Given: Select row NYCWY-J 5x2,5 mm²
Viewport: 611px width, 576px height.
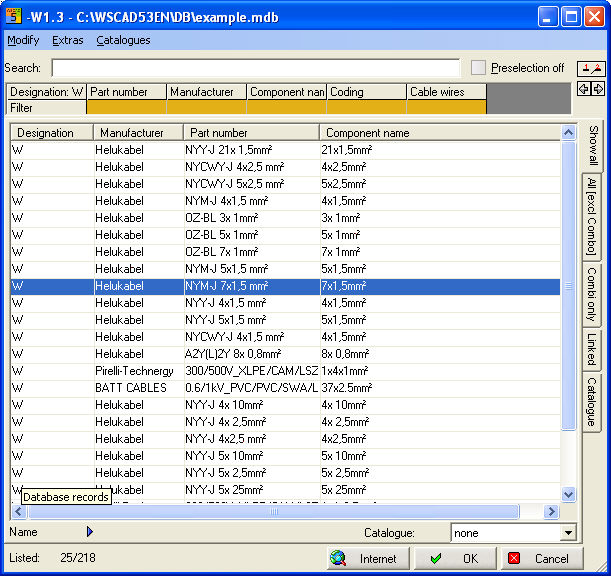Looking at the screenshot, I should 285,184.
